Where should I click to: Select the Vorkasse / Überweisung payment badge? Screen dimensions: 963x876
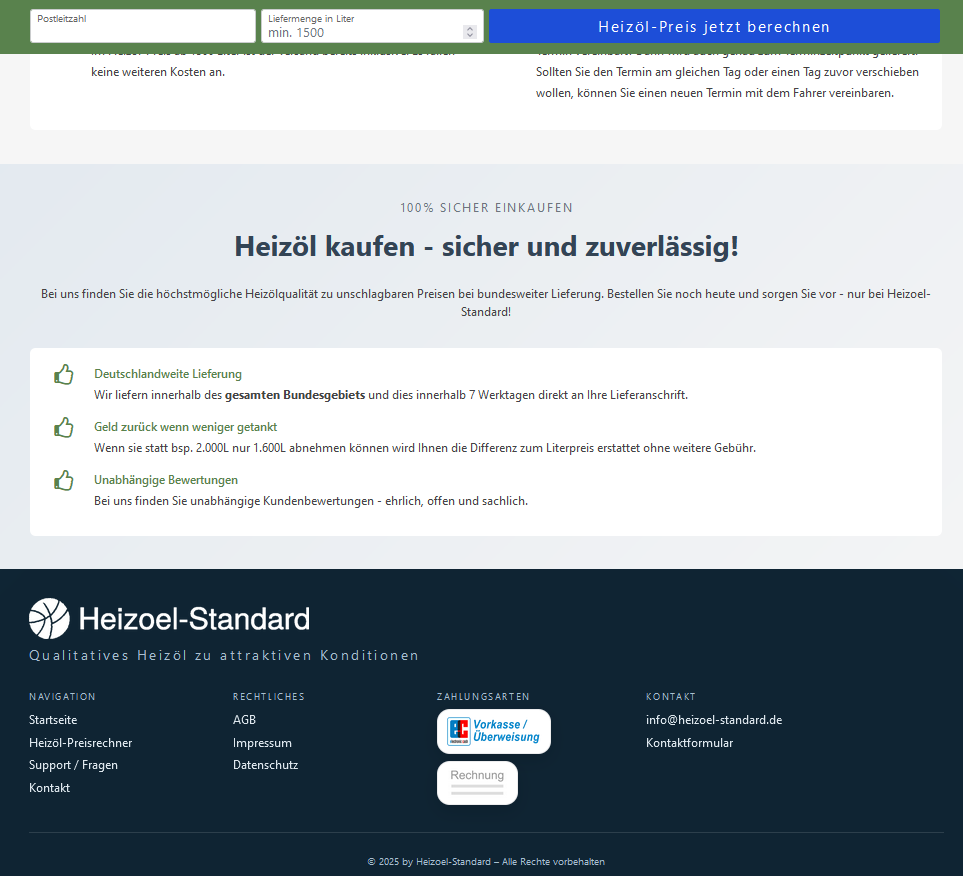coord(494,731)
